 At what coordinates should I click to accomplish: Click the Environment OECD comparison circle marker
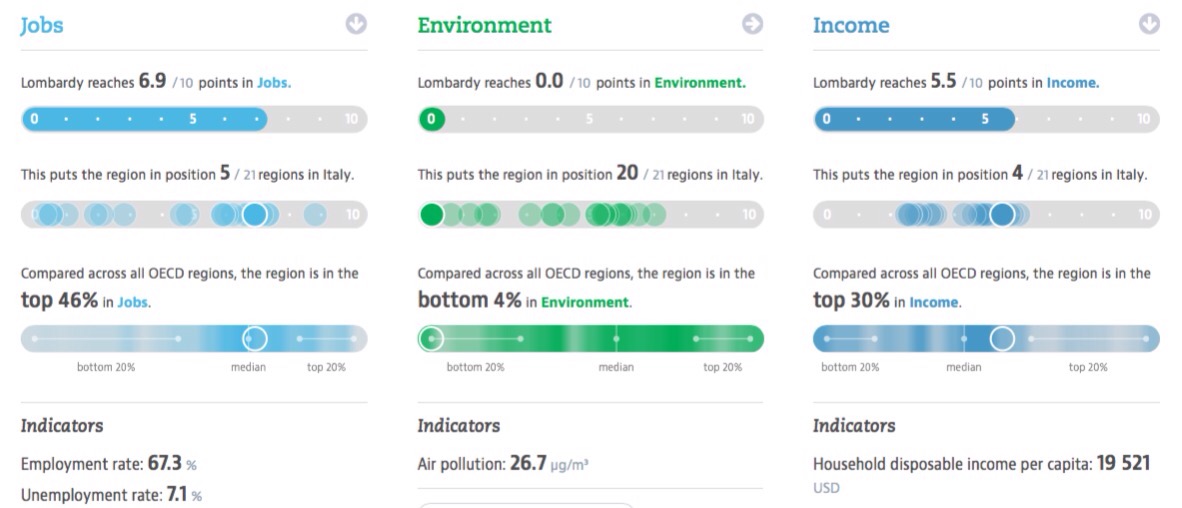(431, 339)
